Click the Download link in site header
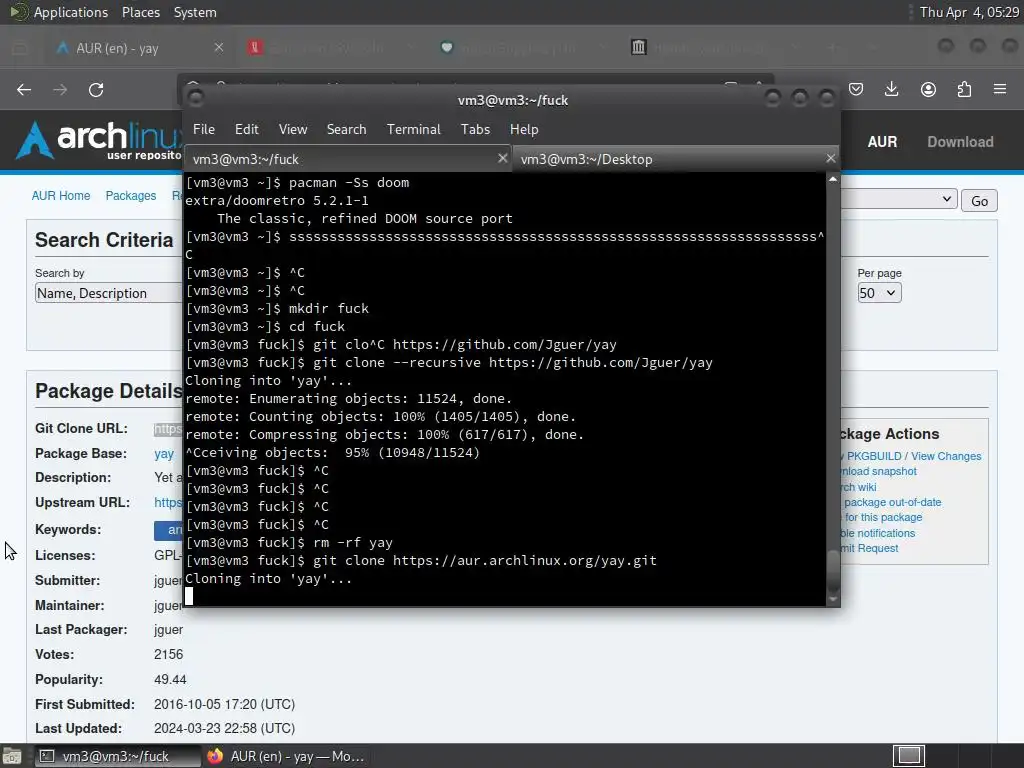 [x=960, y=142]
